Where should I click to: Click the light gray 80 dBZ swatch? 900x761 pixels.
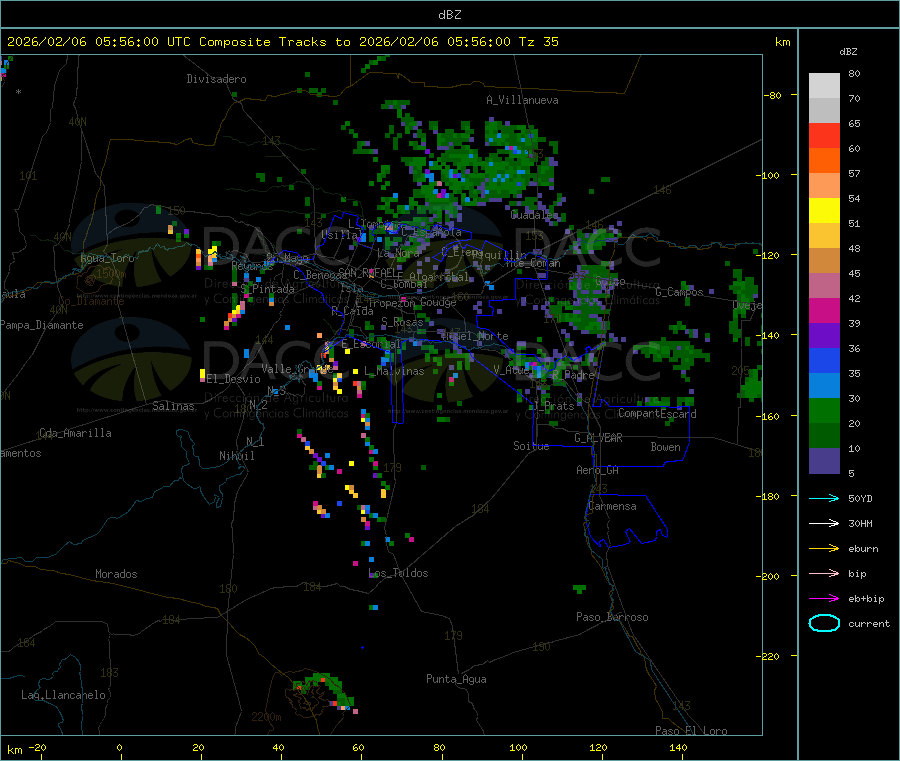click(x=824, y=86)
